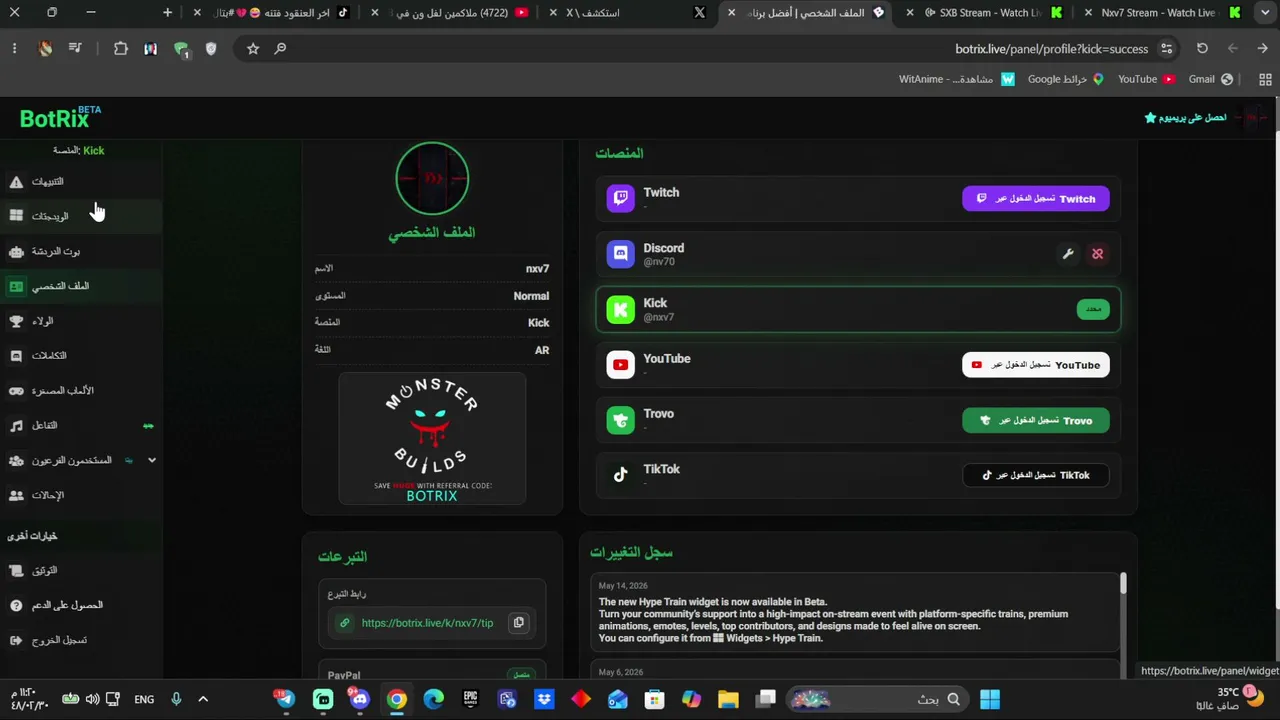This screenshot has width=1280, height=720.
Task: Click the green selected badge on Kick
Action: 1093,310
